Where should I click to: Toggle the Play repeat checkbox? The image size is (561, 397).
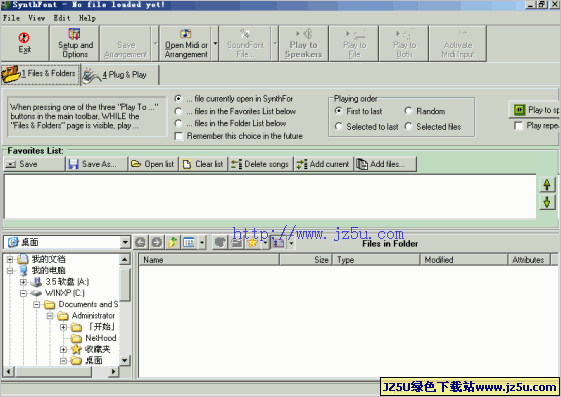tap(518, 126)
